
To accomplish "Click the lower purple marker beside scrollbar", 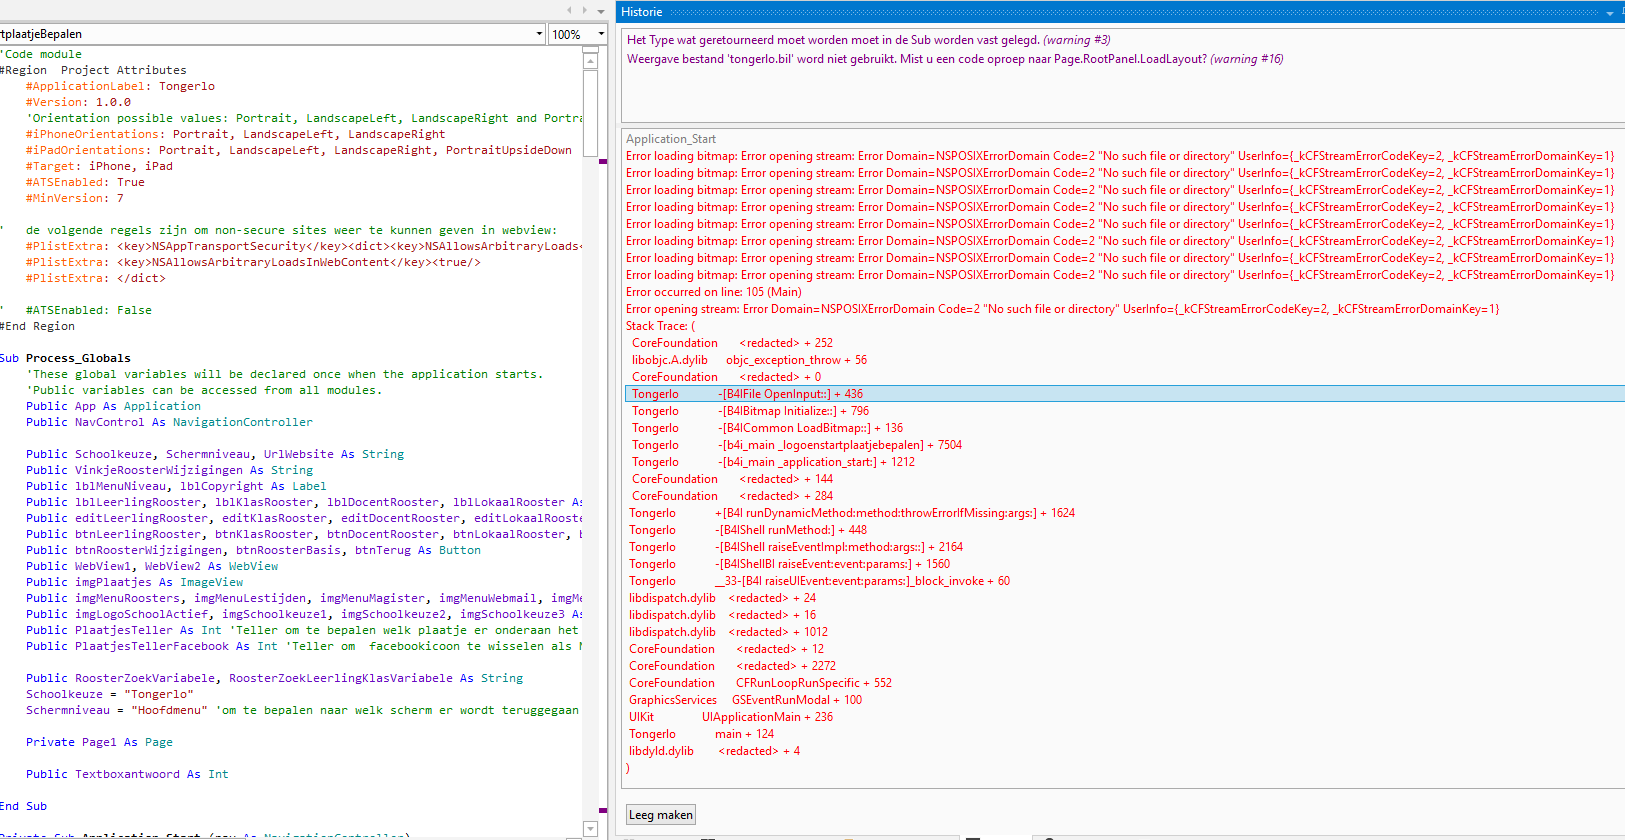I will coord(603,810).
